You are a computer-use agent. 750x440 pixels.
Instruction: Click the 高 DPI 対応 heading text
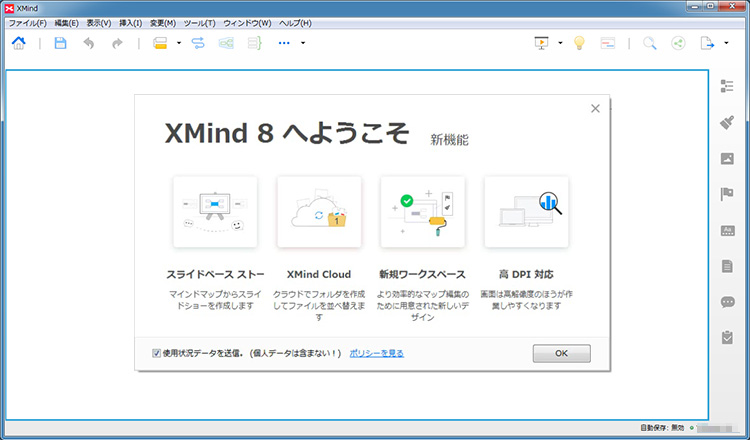point(526,275)
